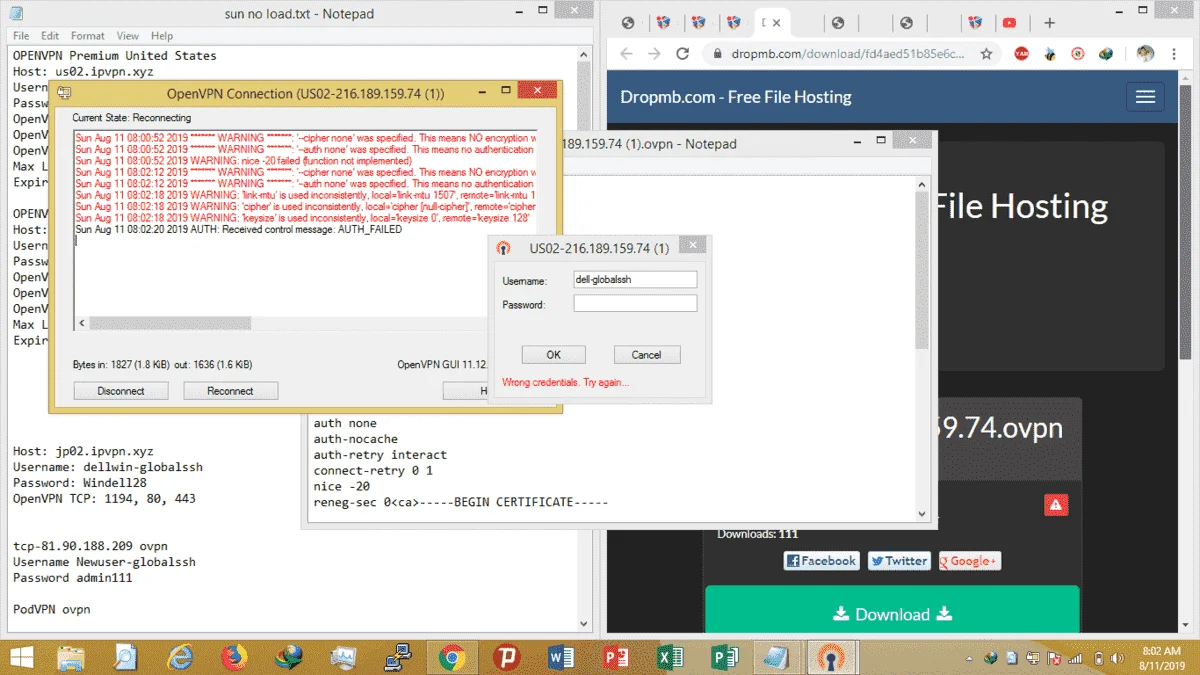The height and width of the screenshot is (675, 1200).
Task: Open Dropmb hamburger menu
Action: coord(1146,97)
